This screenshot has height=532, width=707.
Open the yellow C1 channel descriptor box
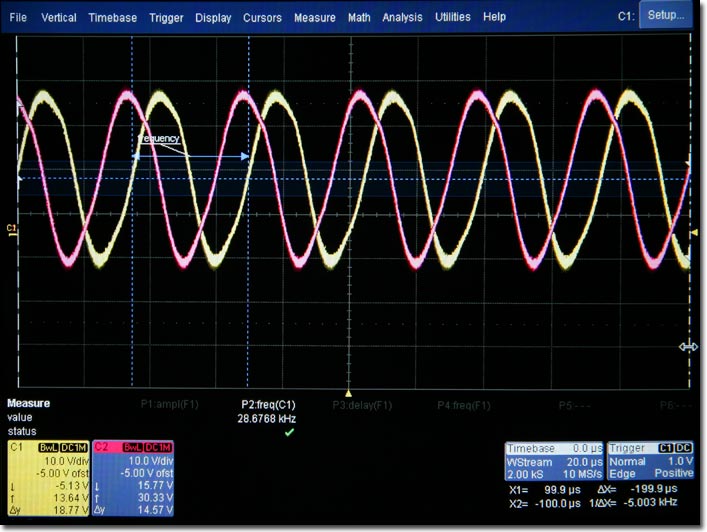tap(47, 478)
